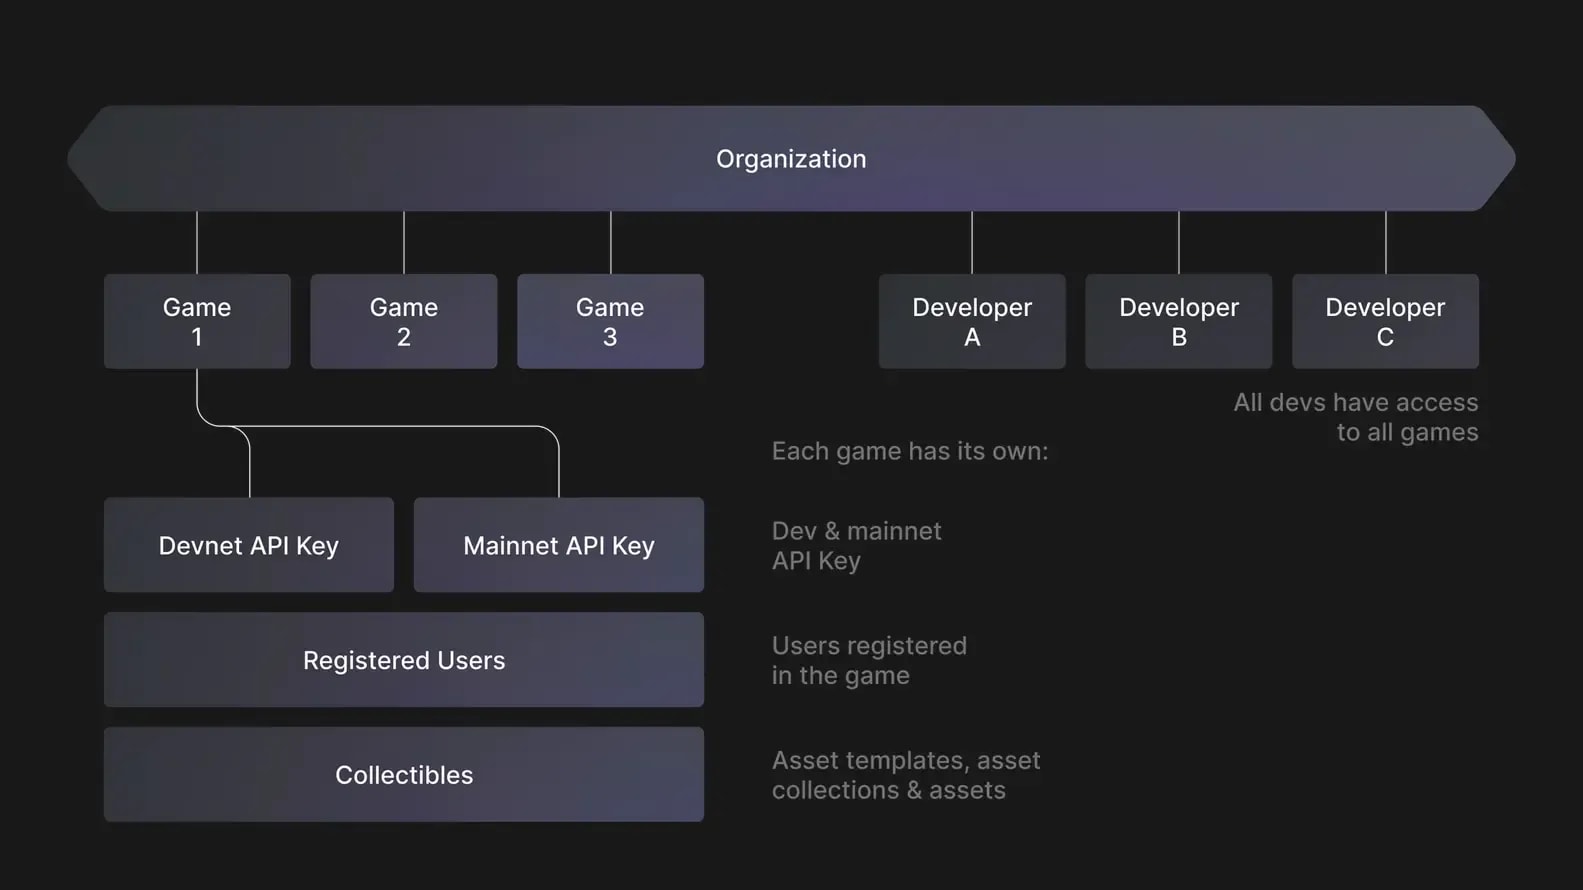Select the Game 2 box
Viewport: 1583px width, 890px height.
click(x=404, y=321)
